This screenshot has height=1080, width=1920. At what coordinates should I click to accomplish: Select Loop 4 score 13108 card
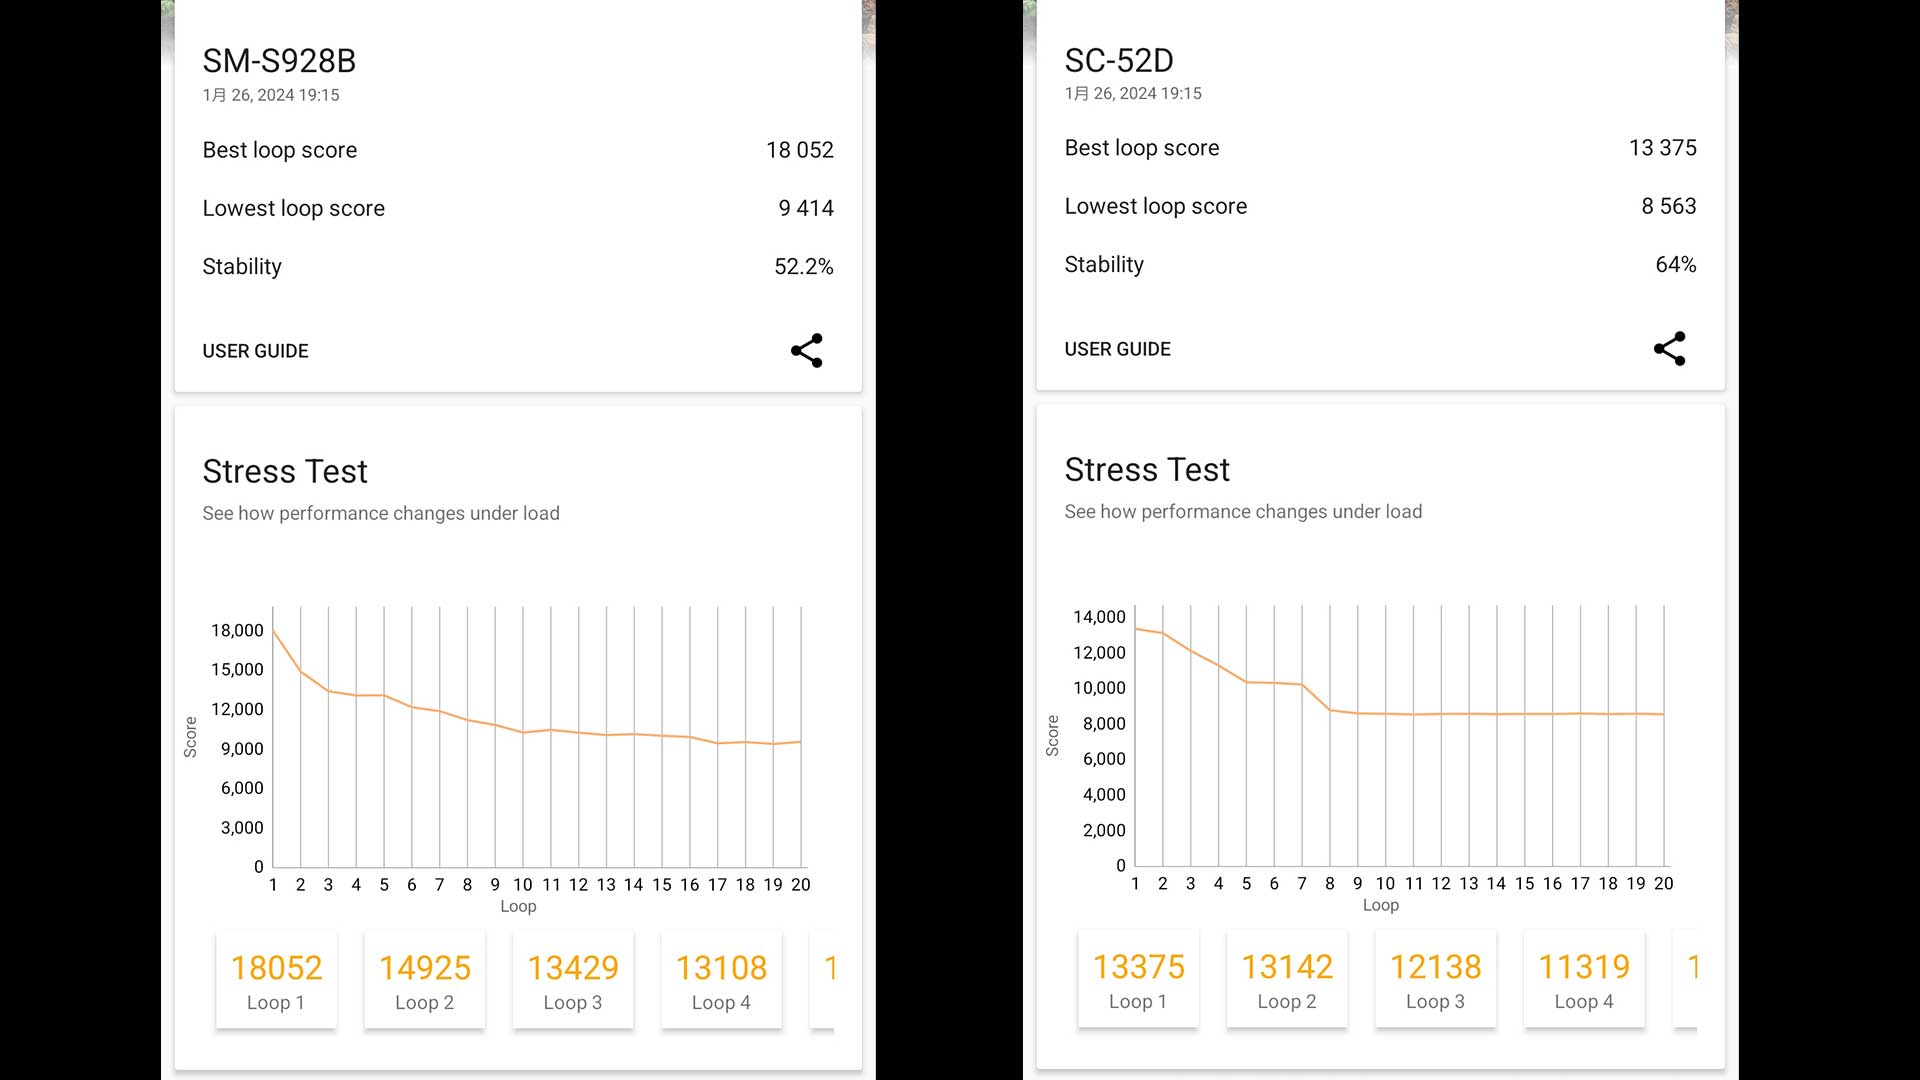click(721, 980)
